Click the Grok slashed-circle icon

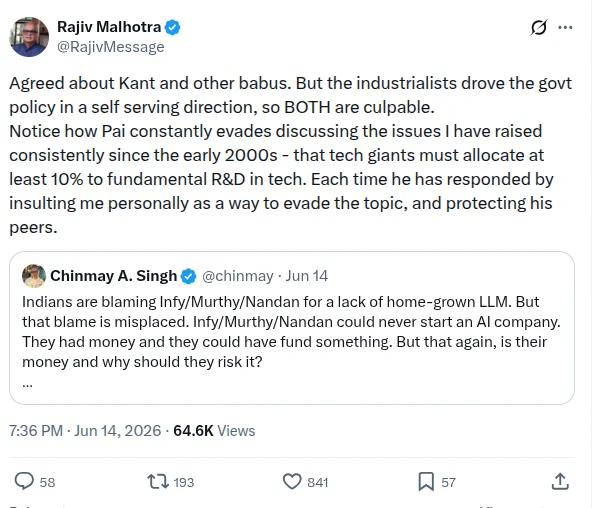(539, 27)
